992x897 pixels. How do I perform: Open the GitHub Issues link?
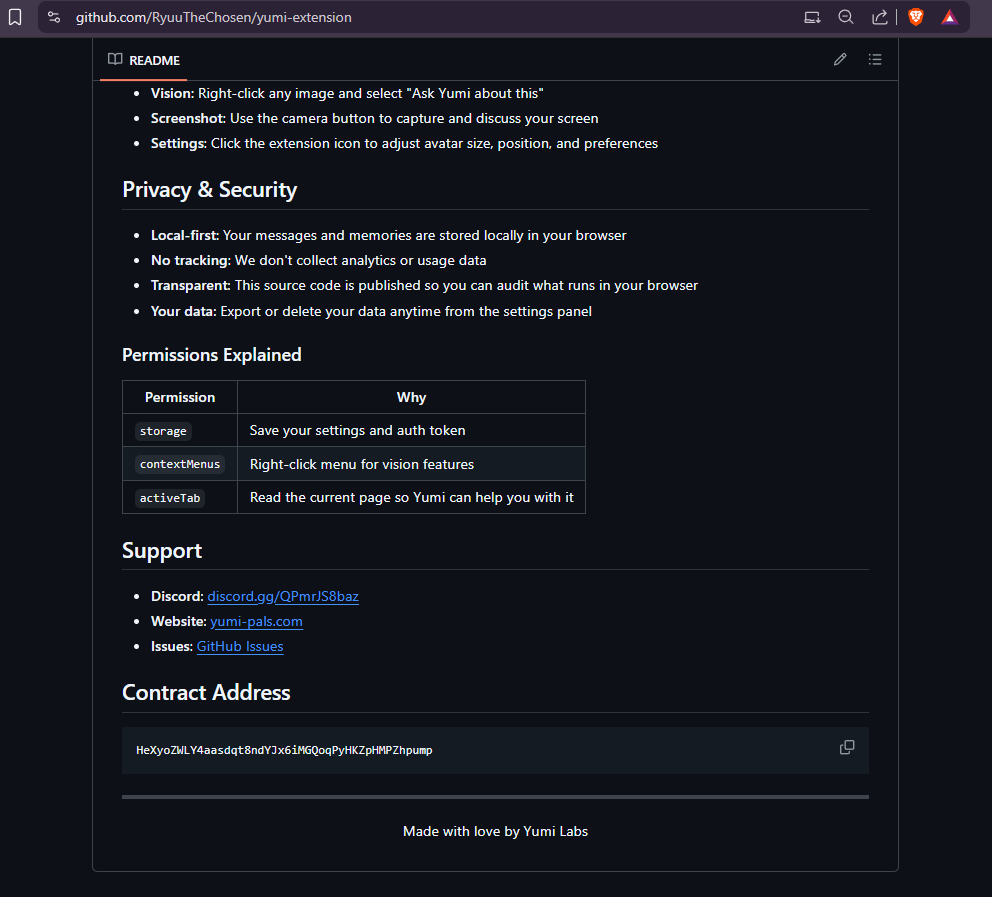pyautogui.click(x=240, y=646)
